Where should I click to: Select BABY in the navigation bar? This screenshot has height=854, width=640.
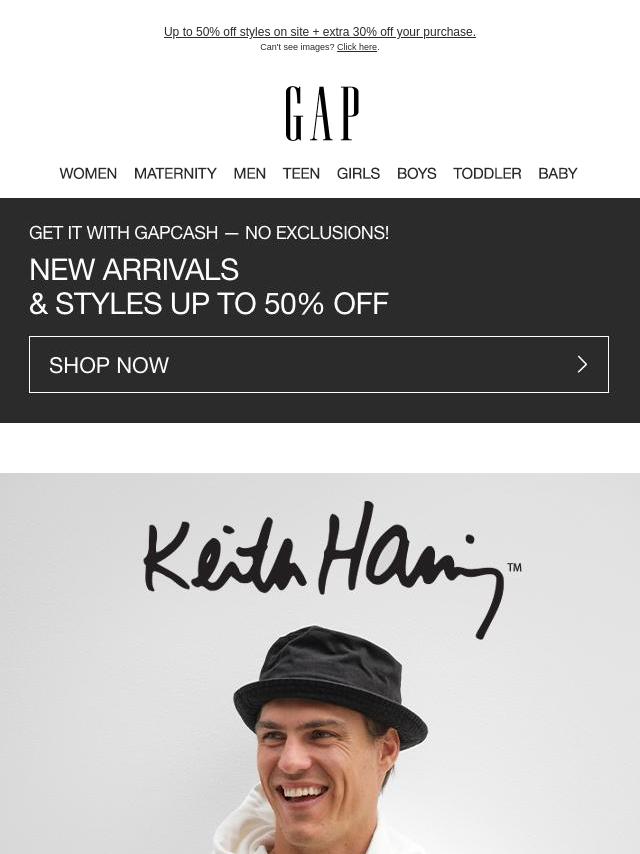tap(558, 173)
